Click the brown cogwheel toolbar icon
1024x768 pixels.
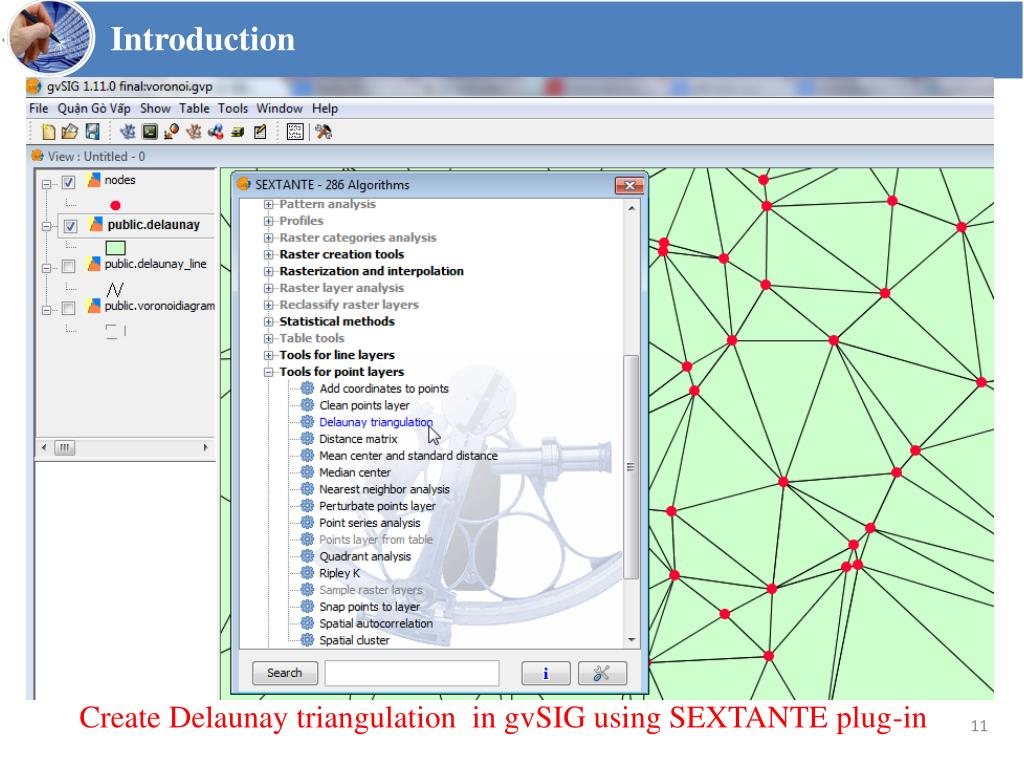(x=193, y=132)
